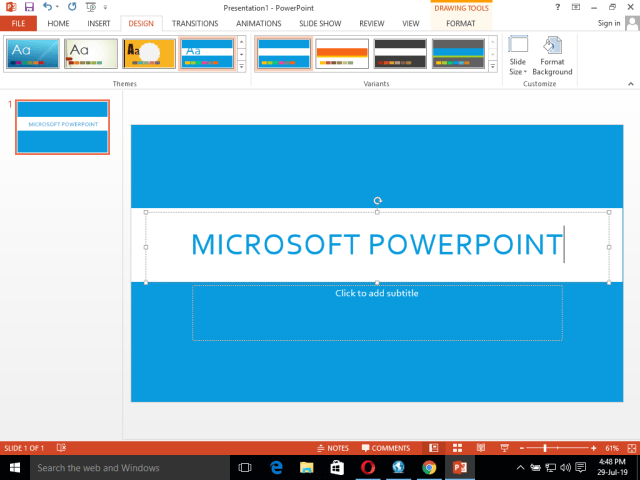This screenshot has height=480, width=640.
Task: Click 'Click to add subtitle' placeholder
Action: click(x=377, y=310)
